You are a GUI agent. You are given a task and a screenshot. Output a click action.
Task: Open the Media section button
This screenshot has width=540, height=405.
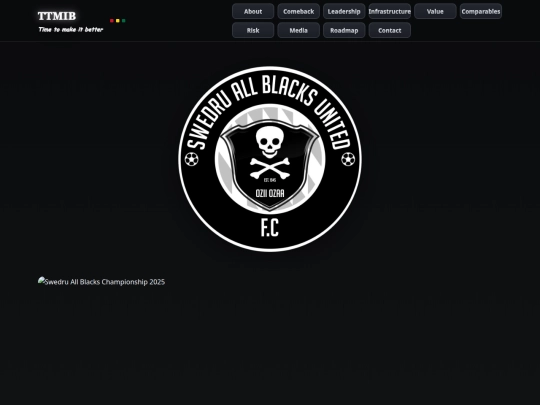tap(299, 30)
